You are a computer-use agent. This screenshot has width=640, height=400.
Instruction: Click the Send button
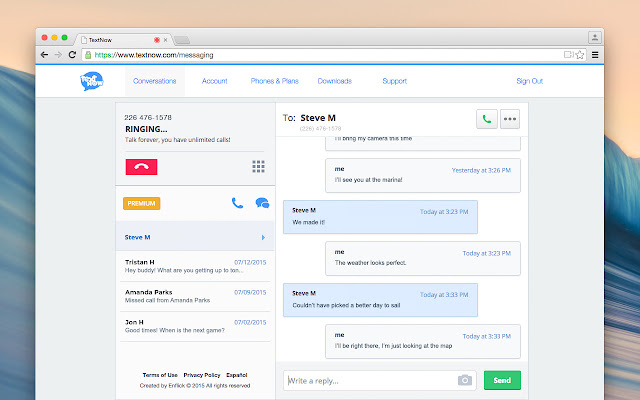502,380
